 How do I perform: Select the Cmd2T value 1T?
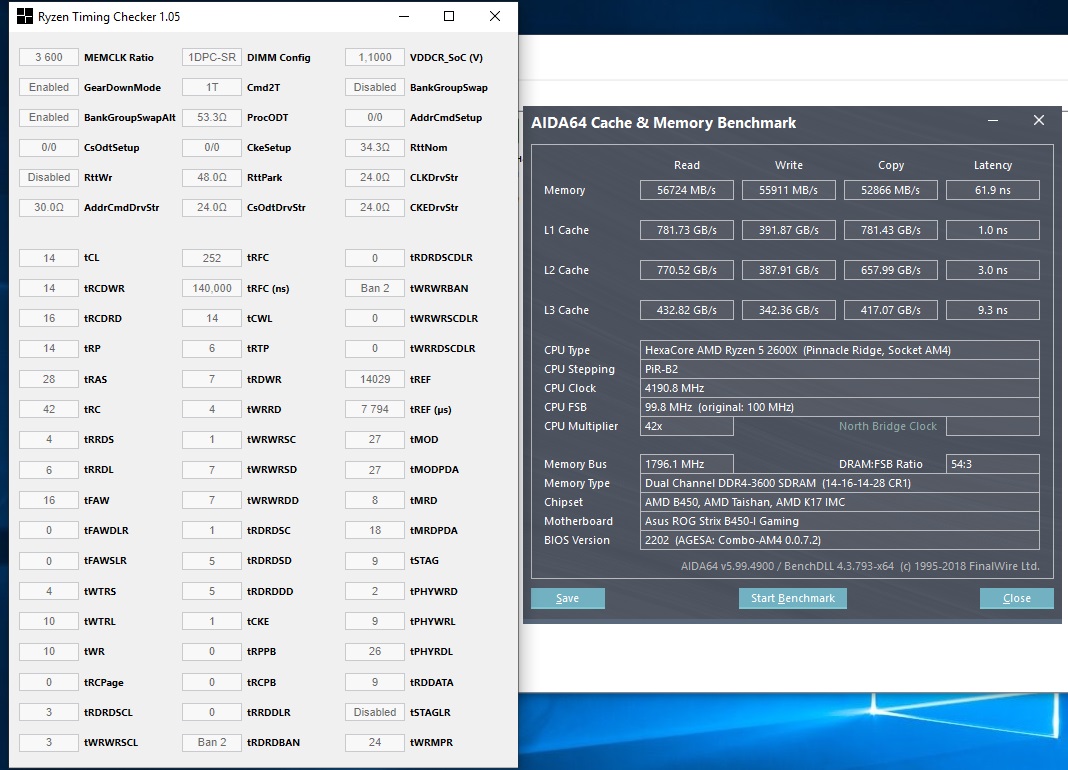click(212, 87)
